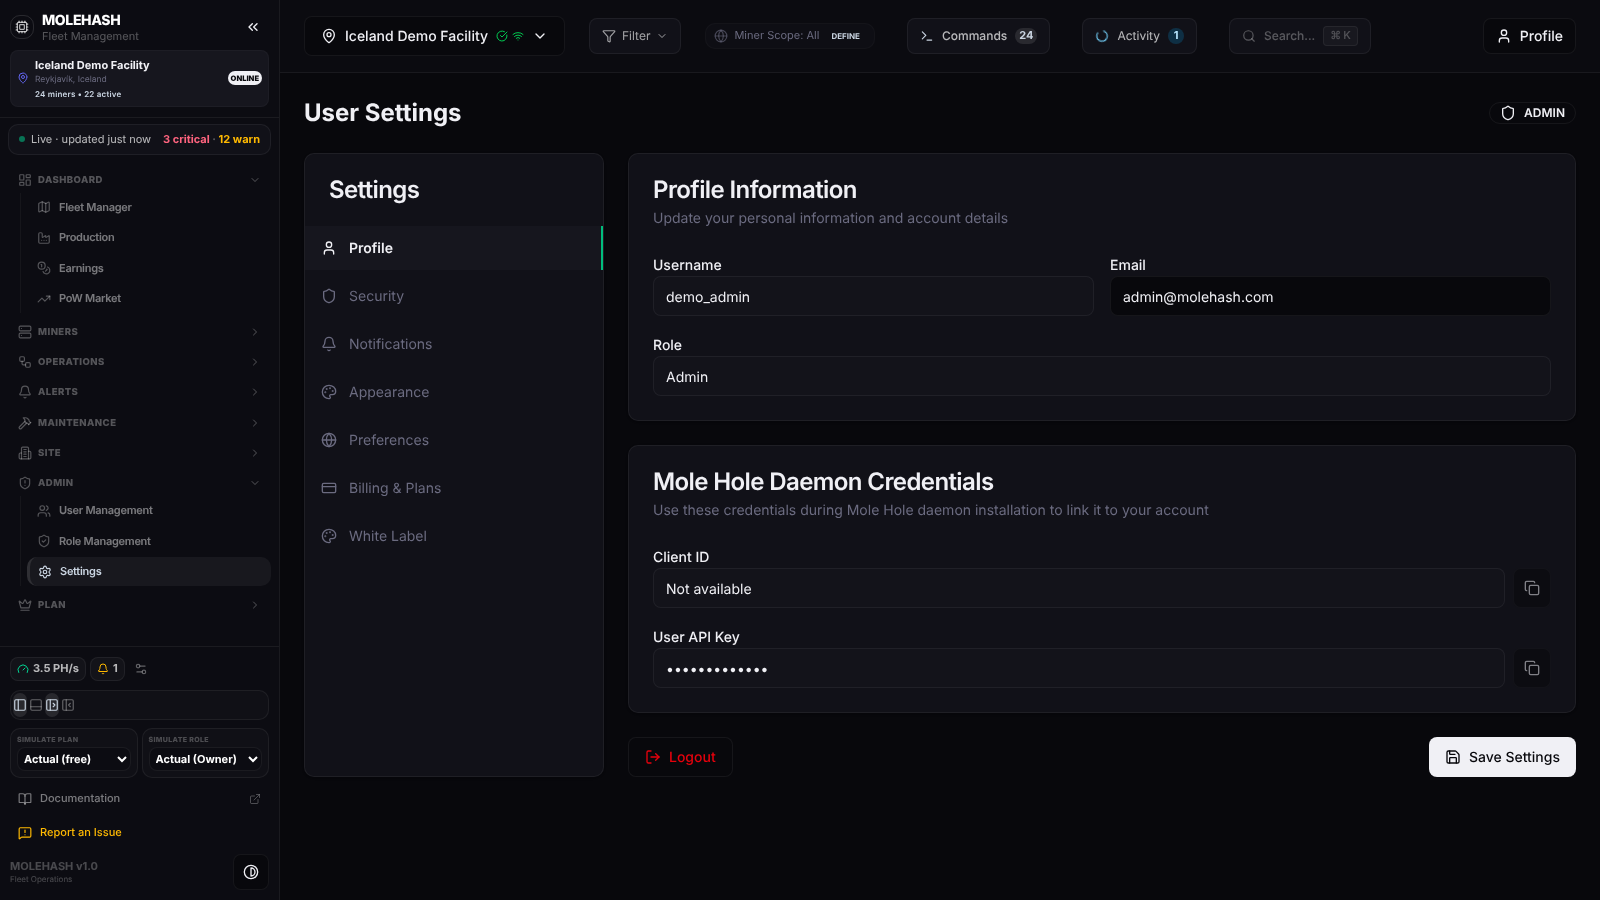The image size is (1600, 900).
Task: Click the Profile button in top bar
Action: [x=1529, y=36]
